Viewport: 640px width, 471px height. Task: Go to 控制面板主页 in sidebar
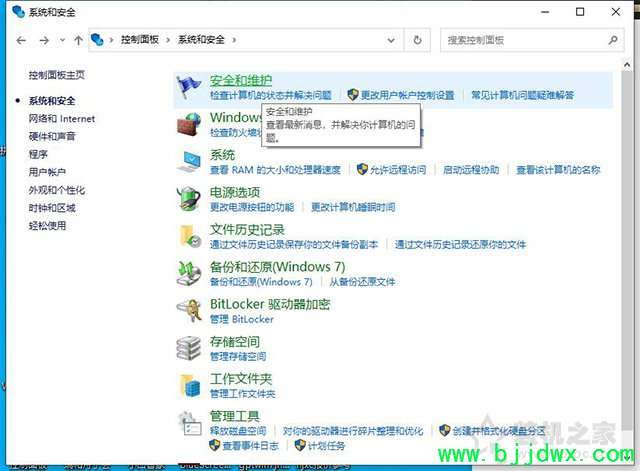tap(57, 75)
